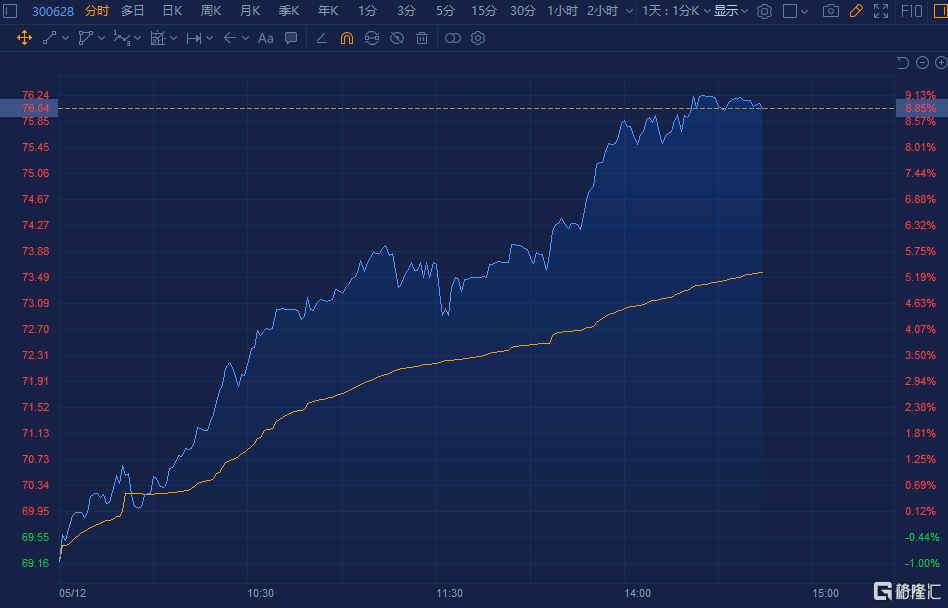Select the 1小时 interval
The image size is (948, 608).
click(562, 11)
